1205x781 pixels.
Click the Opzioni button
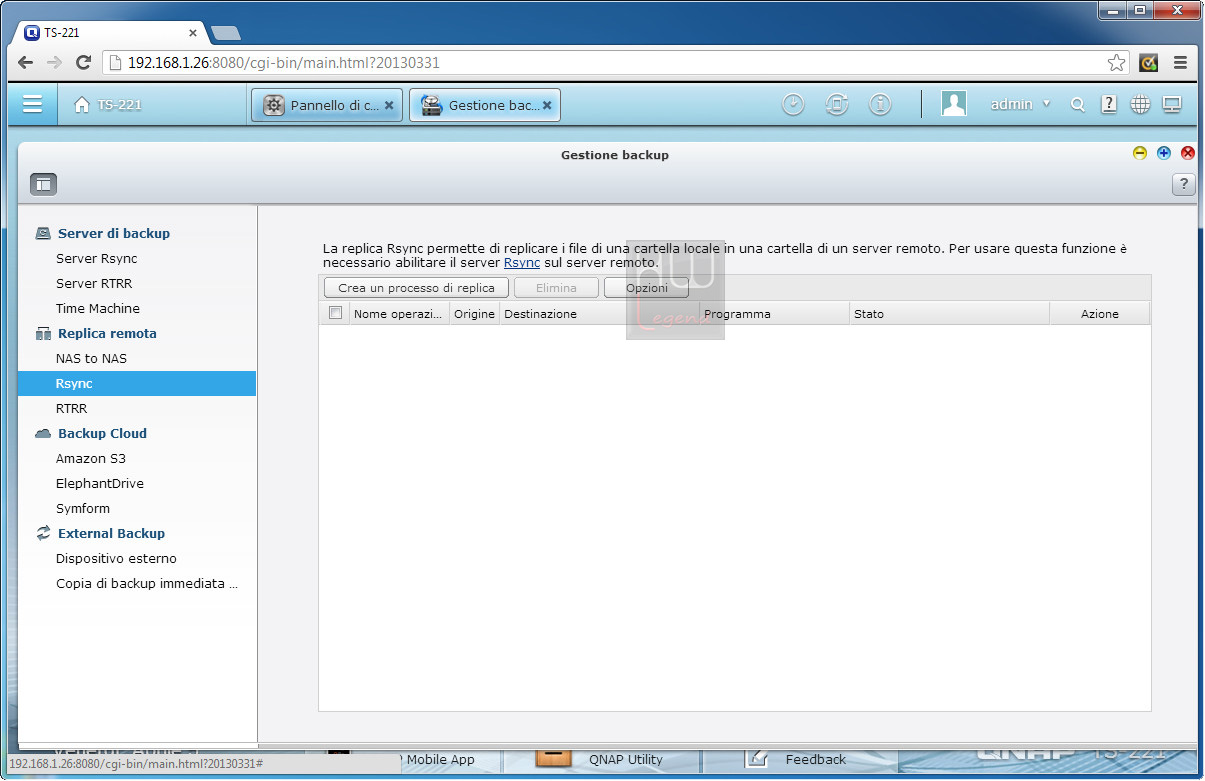pos(647,287)
